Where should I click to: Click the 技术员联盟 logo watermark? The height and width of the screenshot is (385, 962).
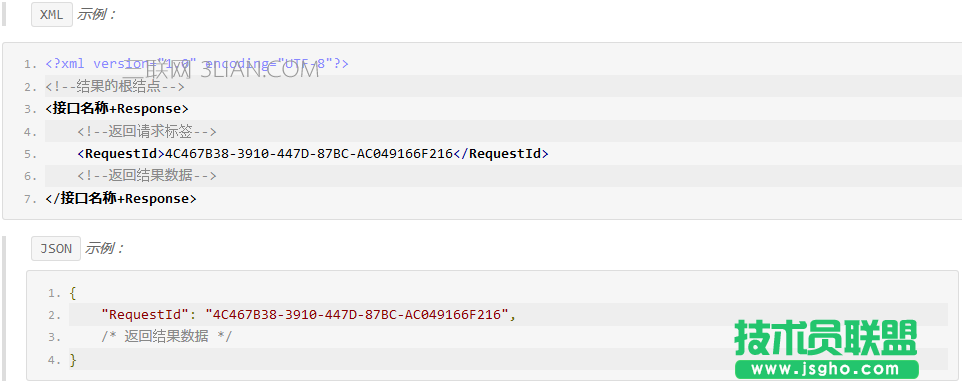826,338
